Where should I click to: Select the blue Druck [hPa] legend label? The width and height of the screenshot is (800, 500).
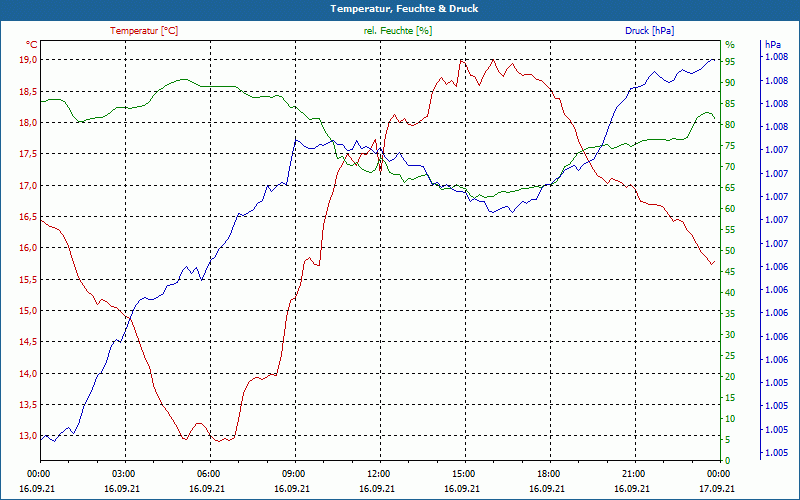(x=649, y=31)
